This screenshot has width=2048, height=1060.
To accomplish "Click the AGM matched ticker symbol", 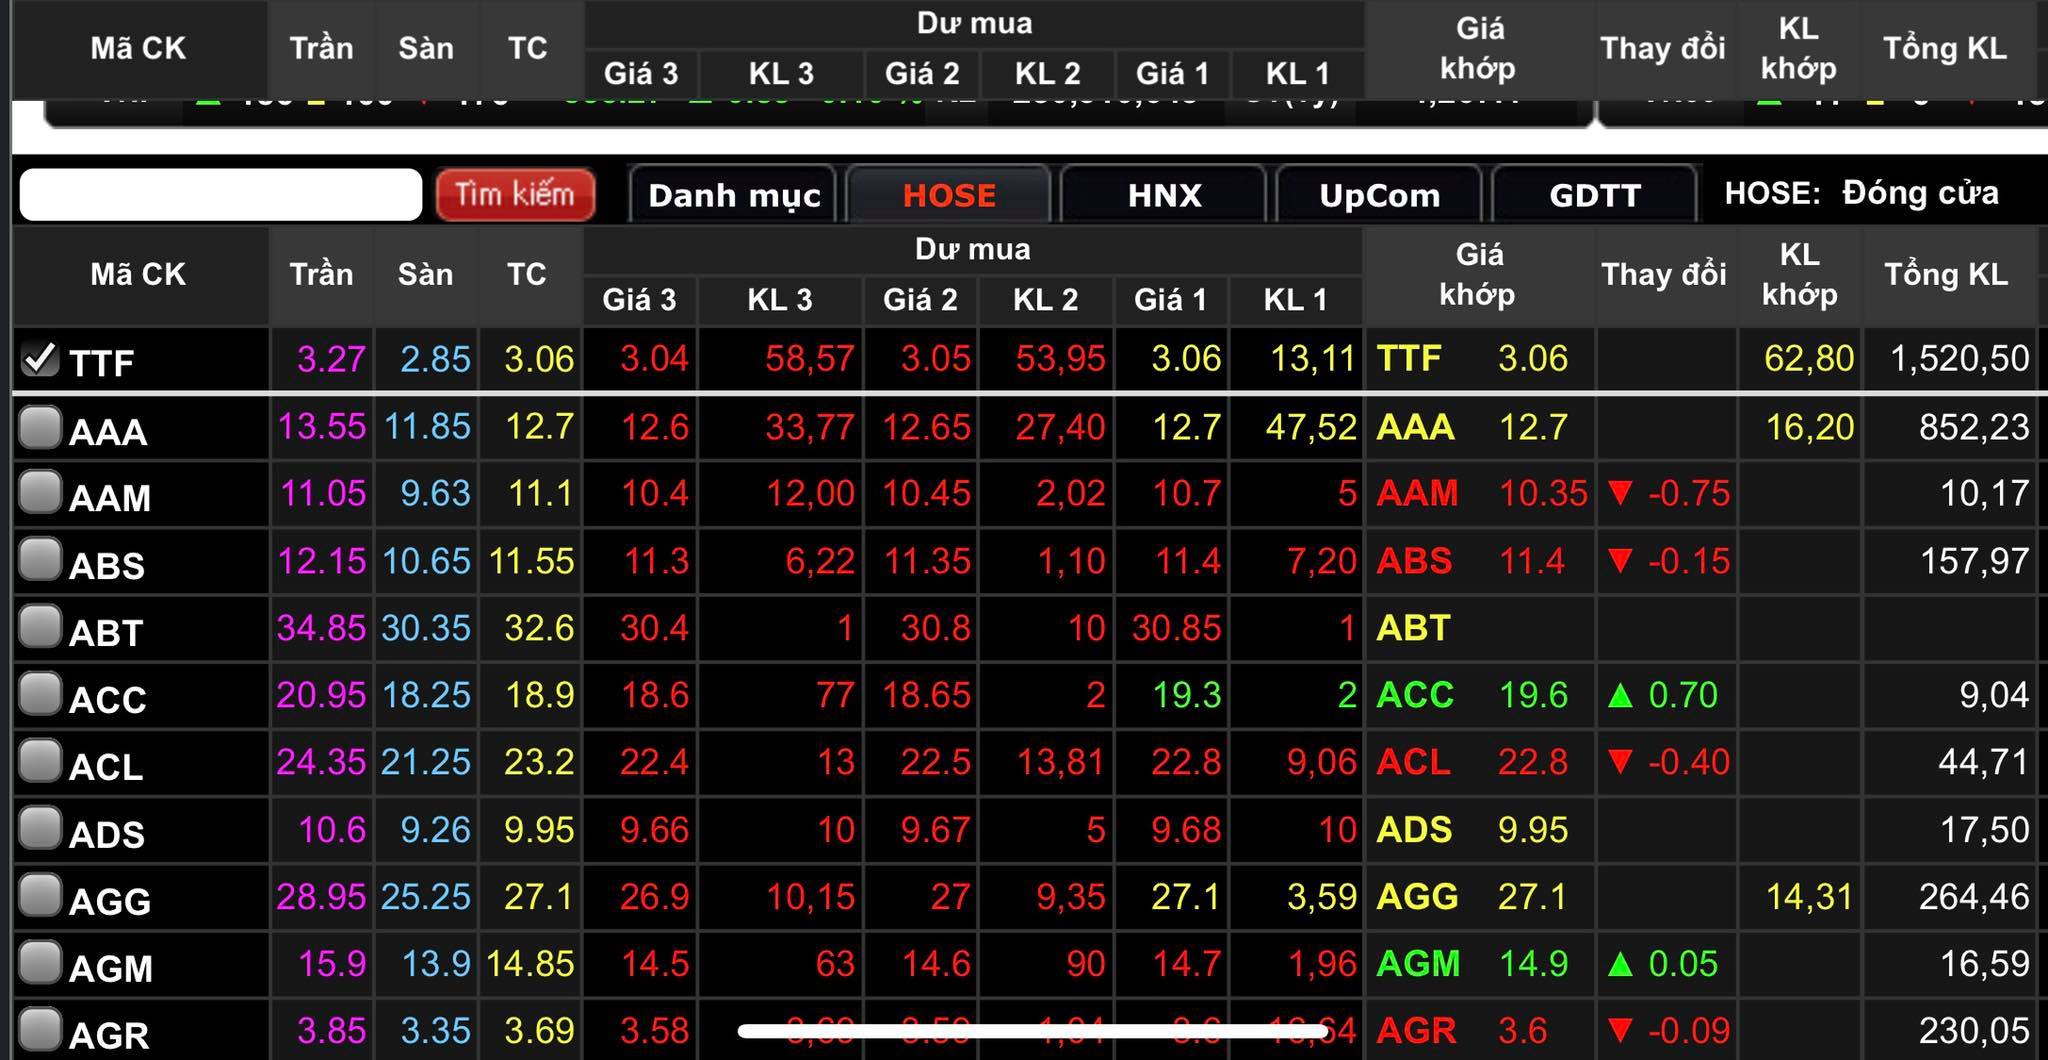I will [1418, 964].
